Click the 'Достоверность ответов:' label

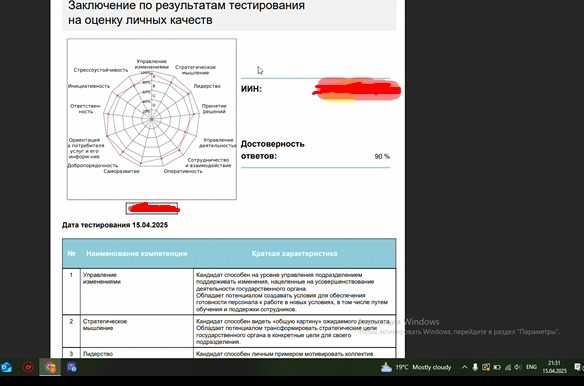(273, 150)
